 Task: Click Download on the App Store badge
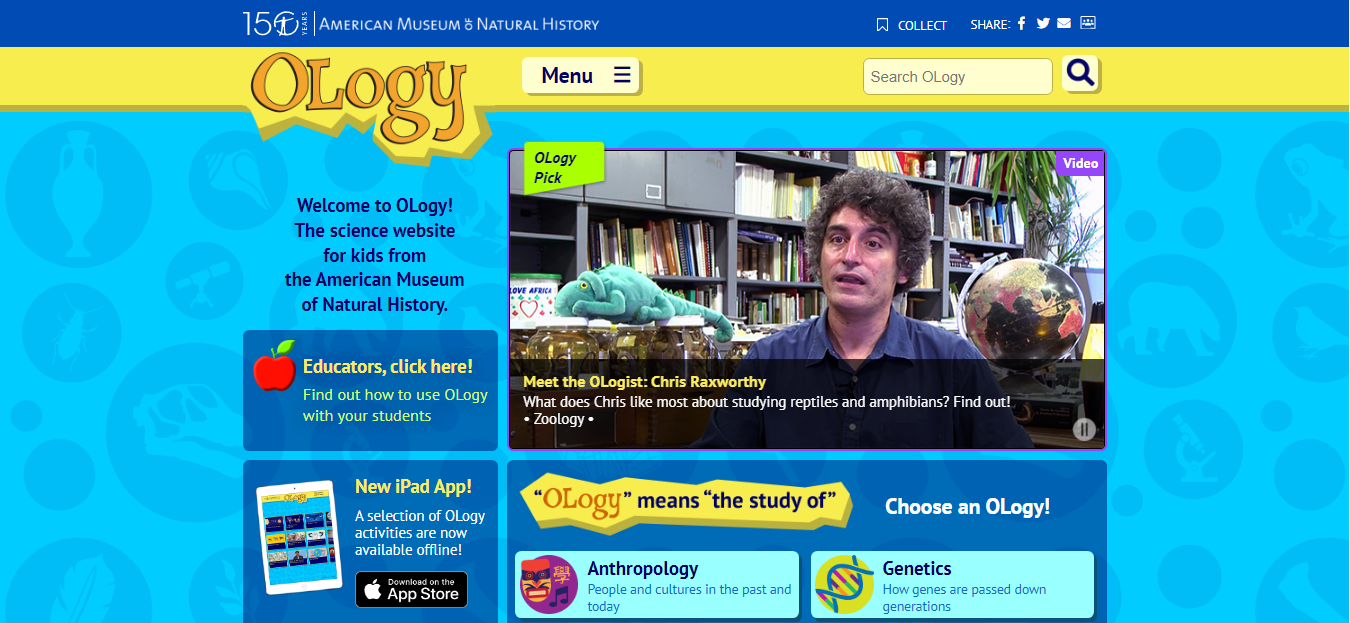click(x=411, y=589)
